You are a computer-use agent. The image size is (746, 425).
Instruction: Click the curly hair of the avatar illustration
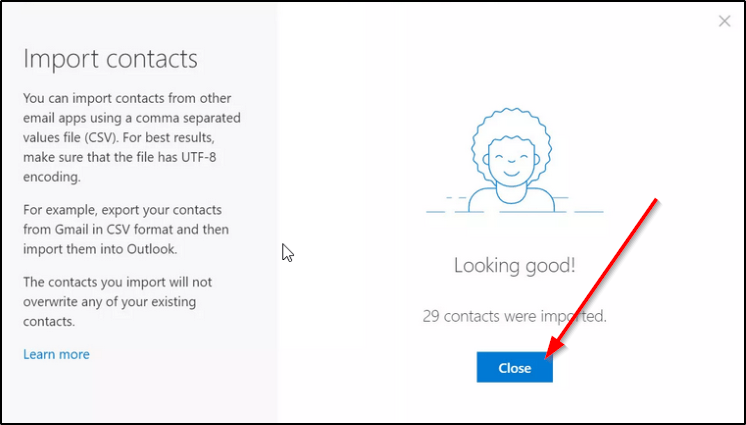click(x=511, y=125)
